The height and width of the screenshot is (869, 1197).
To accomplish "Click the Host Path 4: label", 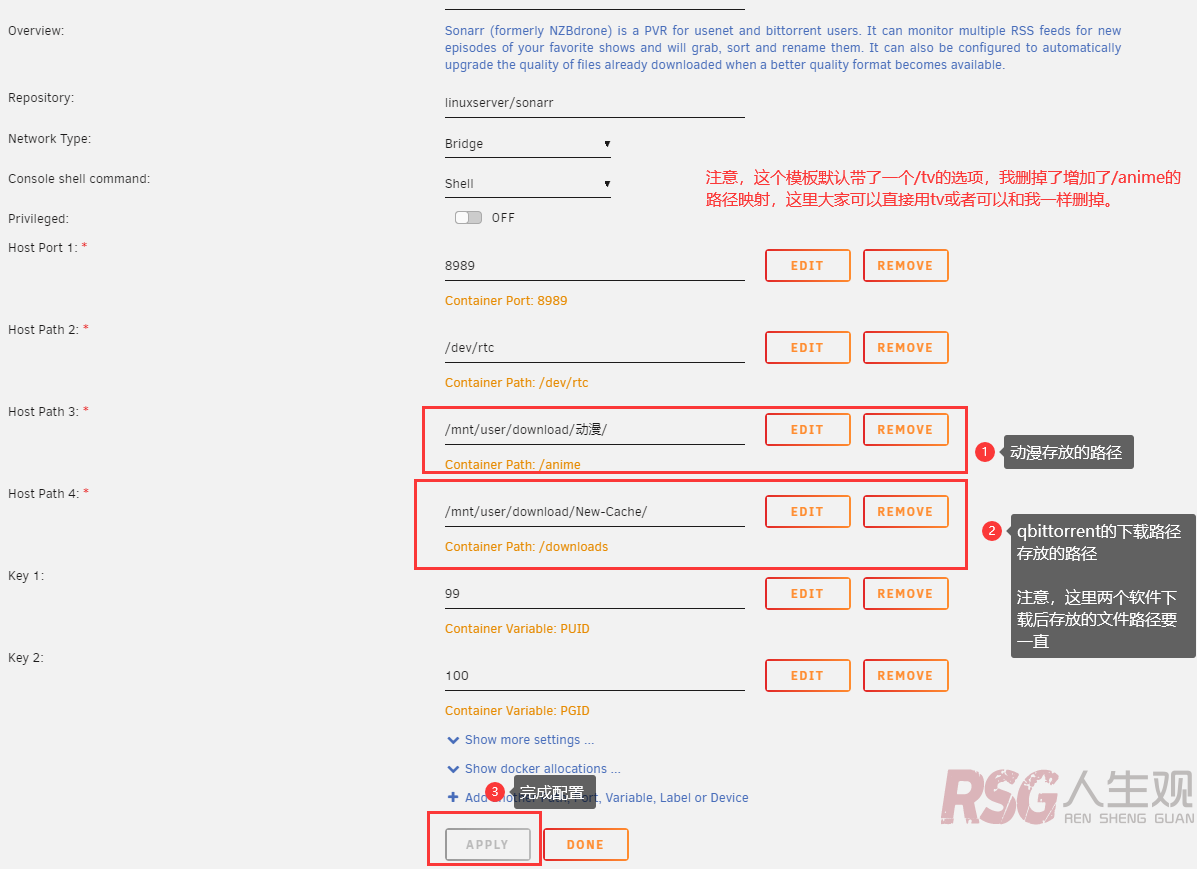I will (x=44, y=493).
